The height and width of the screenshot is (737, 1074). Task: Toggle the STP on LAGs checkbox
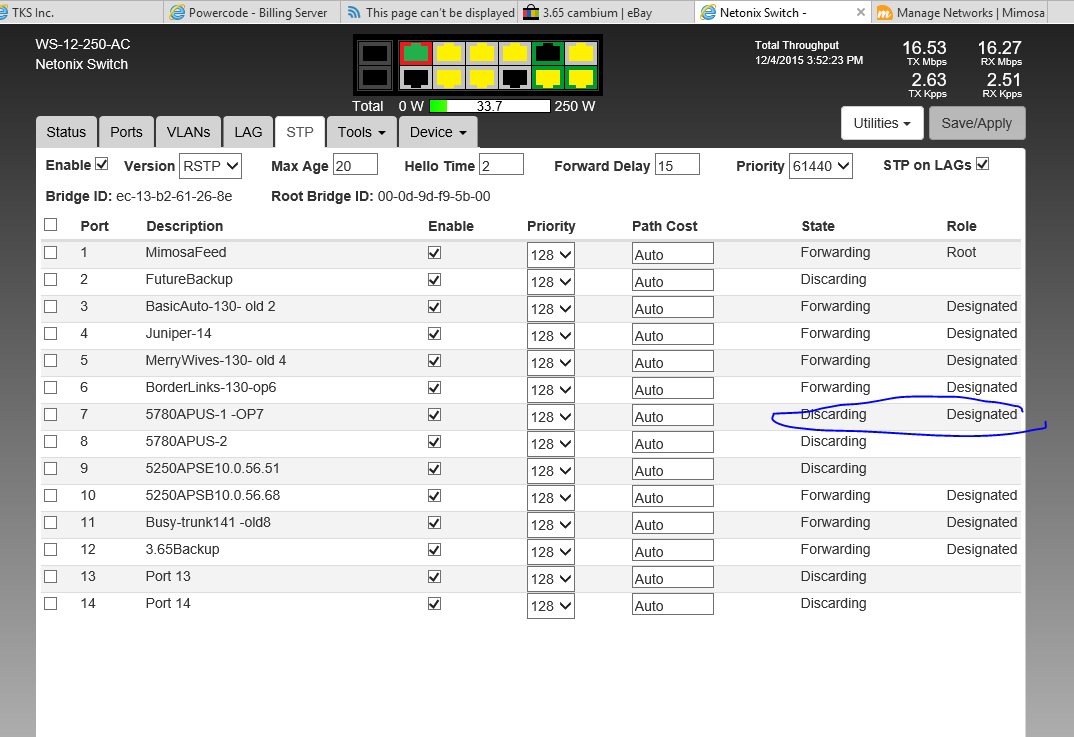pos(980,164)
